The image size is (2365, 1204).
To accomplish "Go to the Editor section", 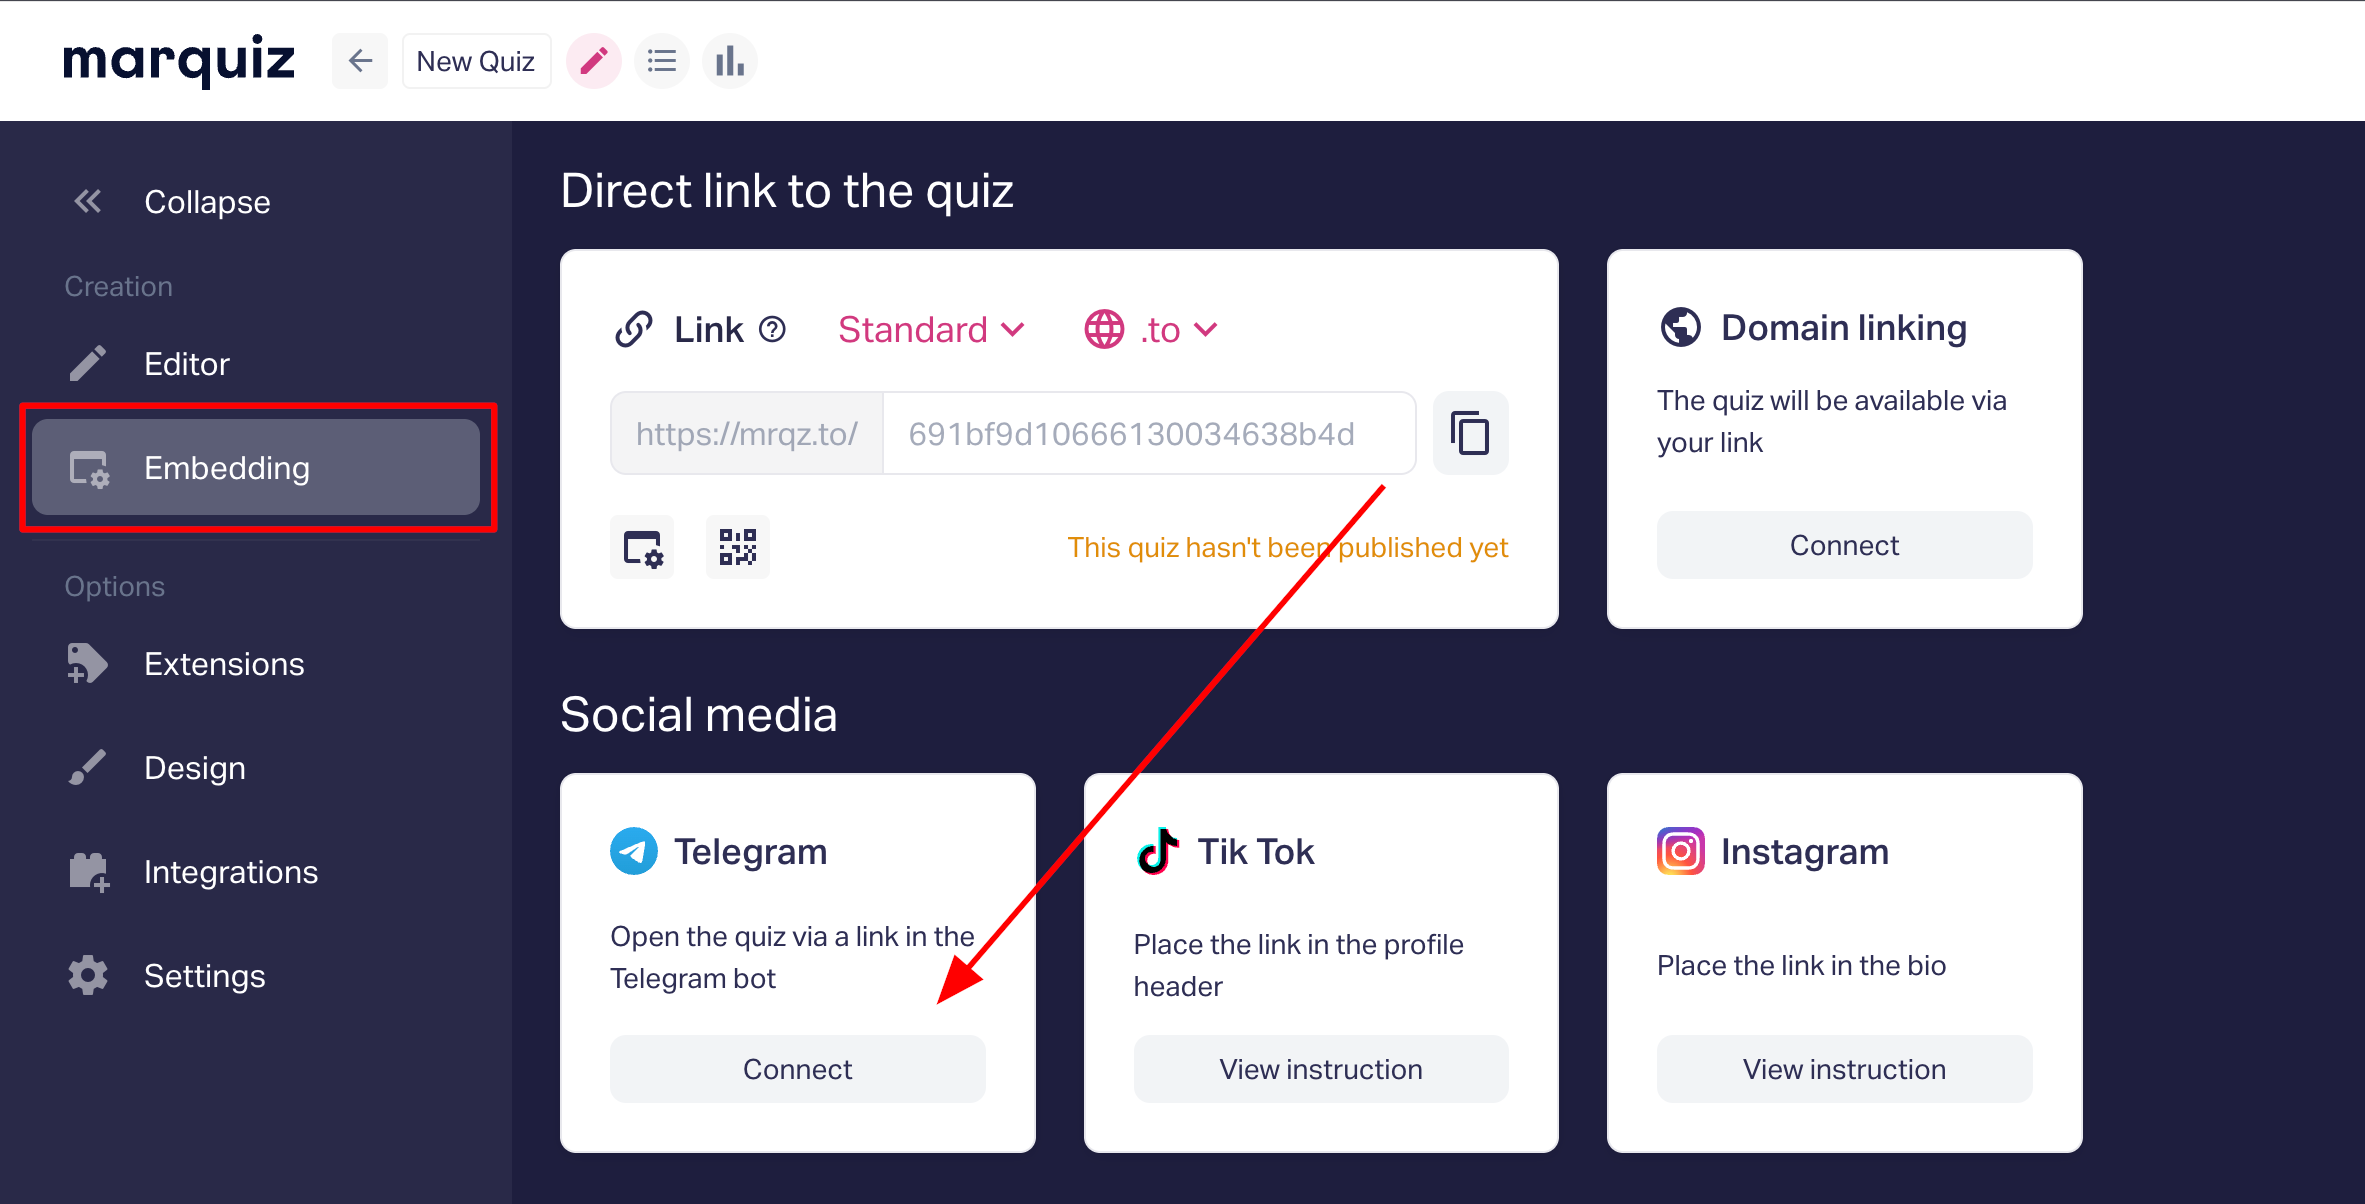I will tap(186, 364).
